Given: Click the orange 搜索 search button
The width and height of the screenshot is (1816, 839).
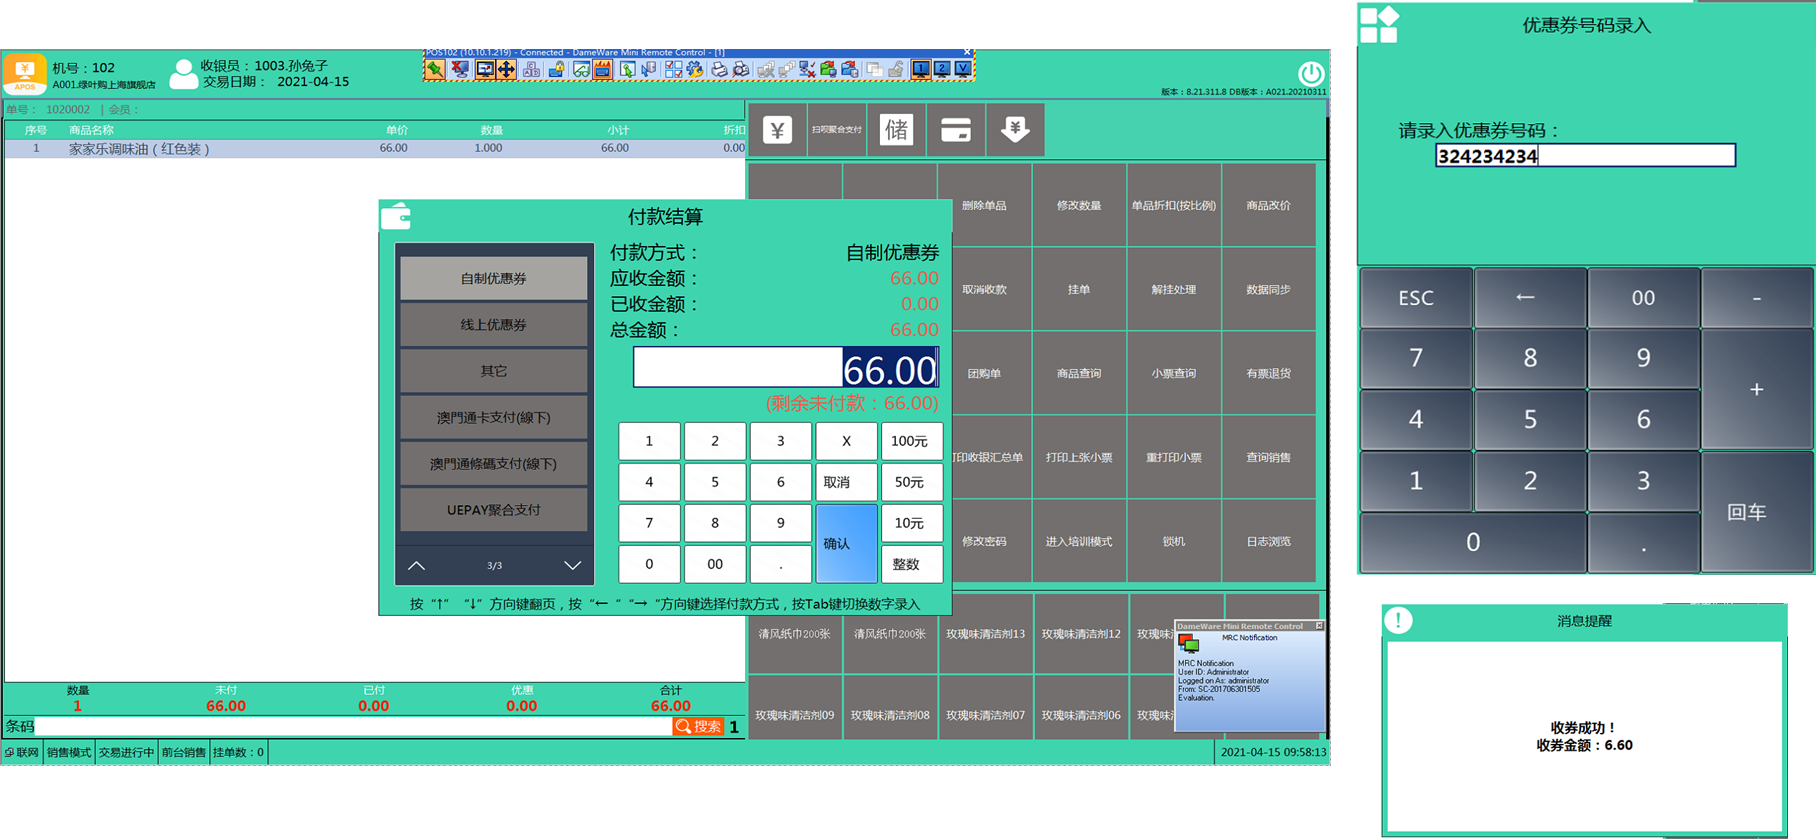Looking at the screenshot, I should point(698,726).
